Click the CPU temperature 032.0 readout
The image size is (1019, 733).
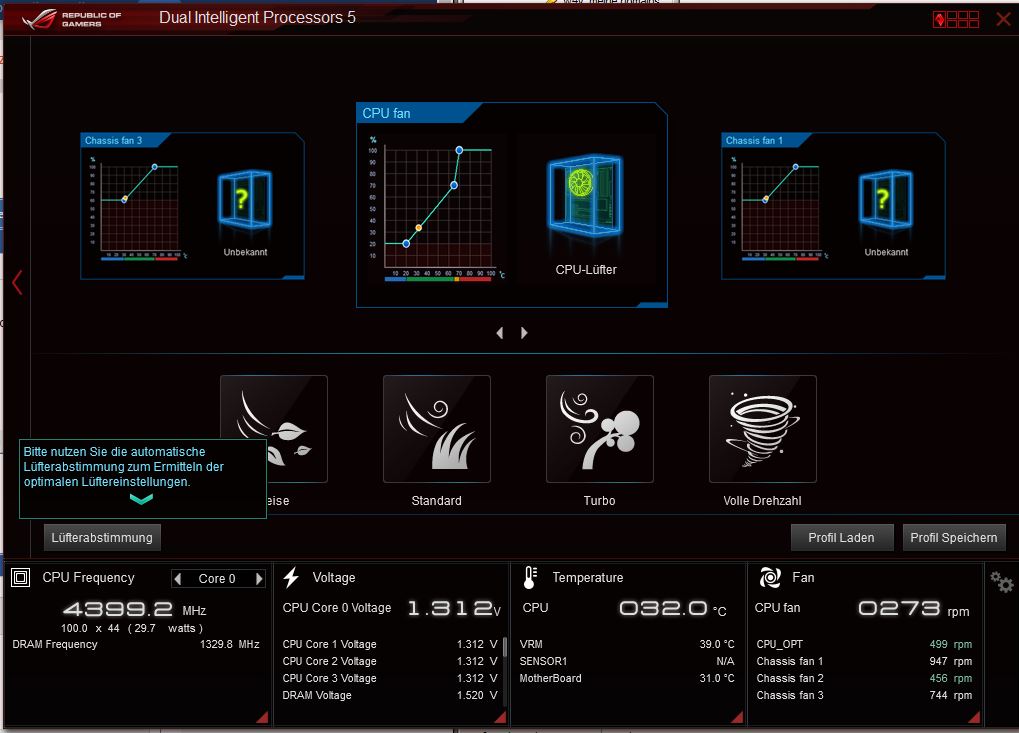pyautogui.click(x=673, y=608)
